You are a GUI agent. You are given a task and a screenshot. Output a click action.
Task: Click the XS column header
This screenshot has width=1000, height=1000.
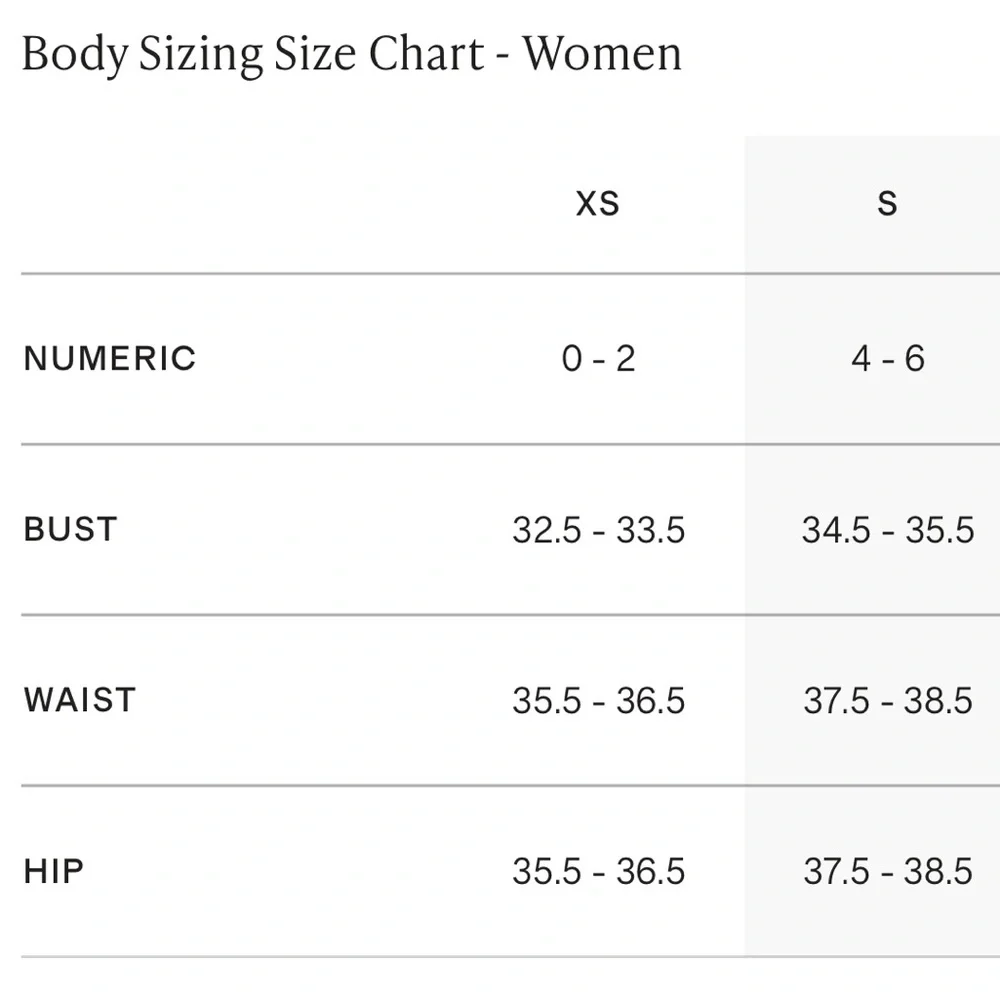pyautogui.click(x=598, y=204)
